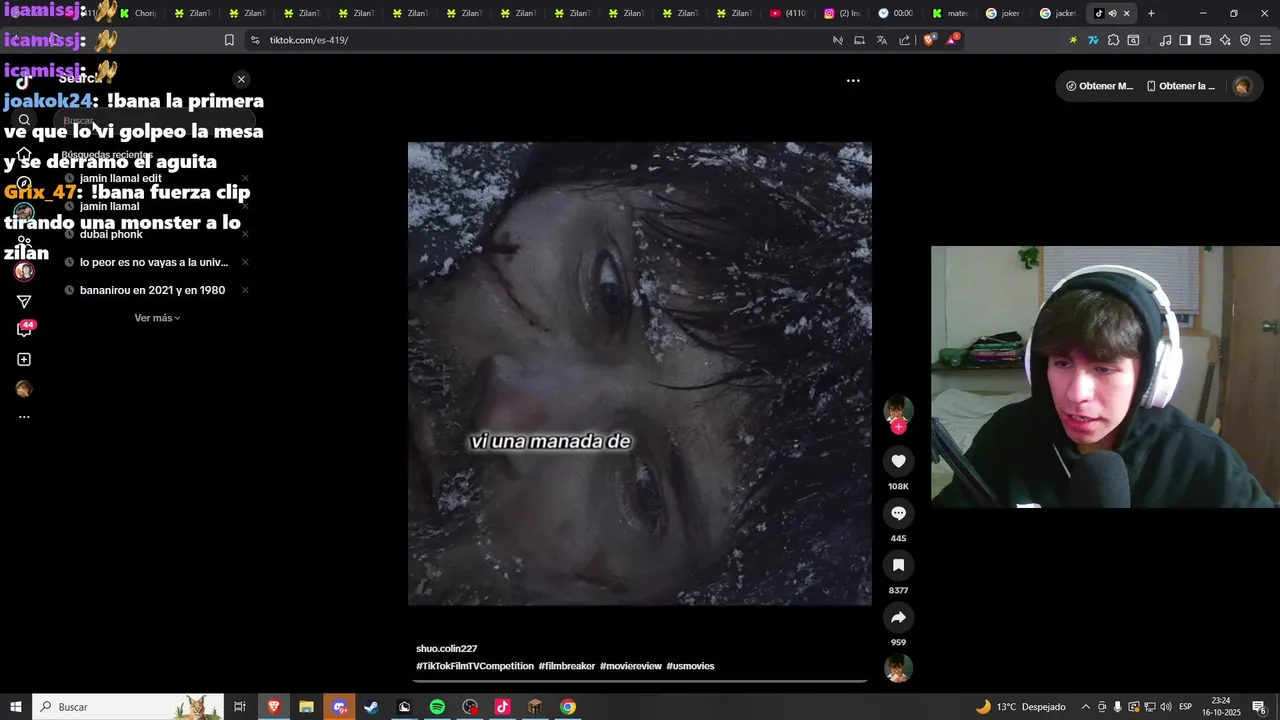Expand recent searches with Ver más
This screenshot has width=1280, height=720.
pos(157,318)
